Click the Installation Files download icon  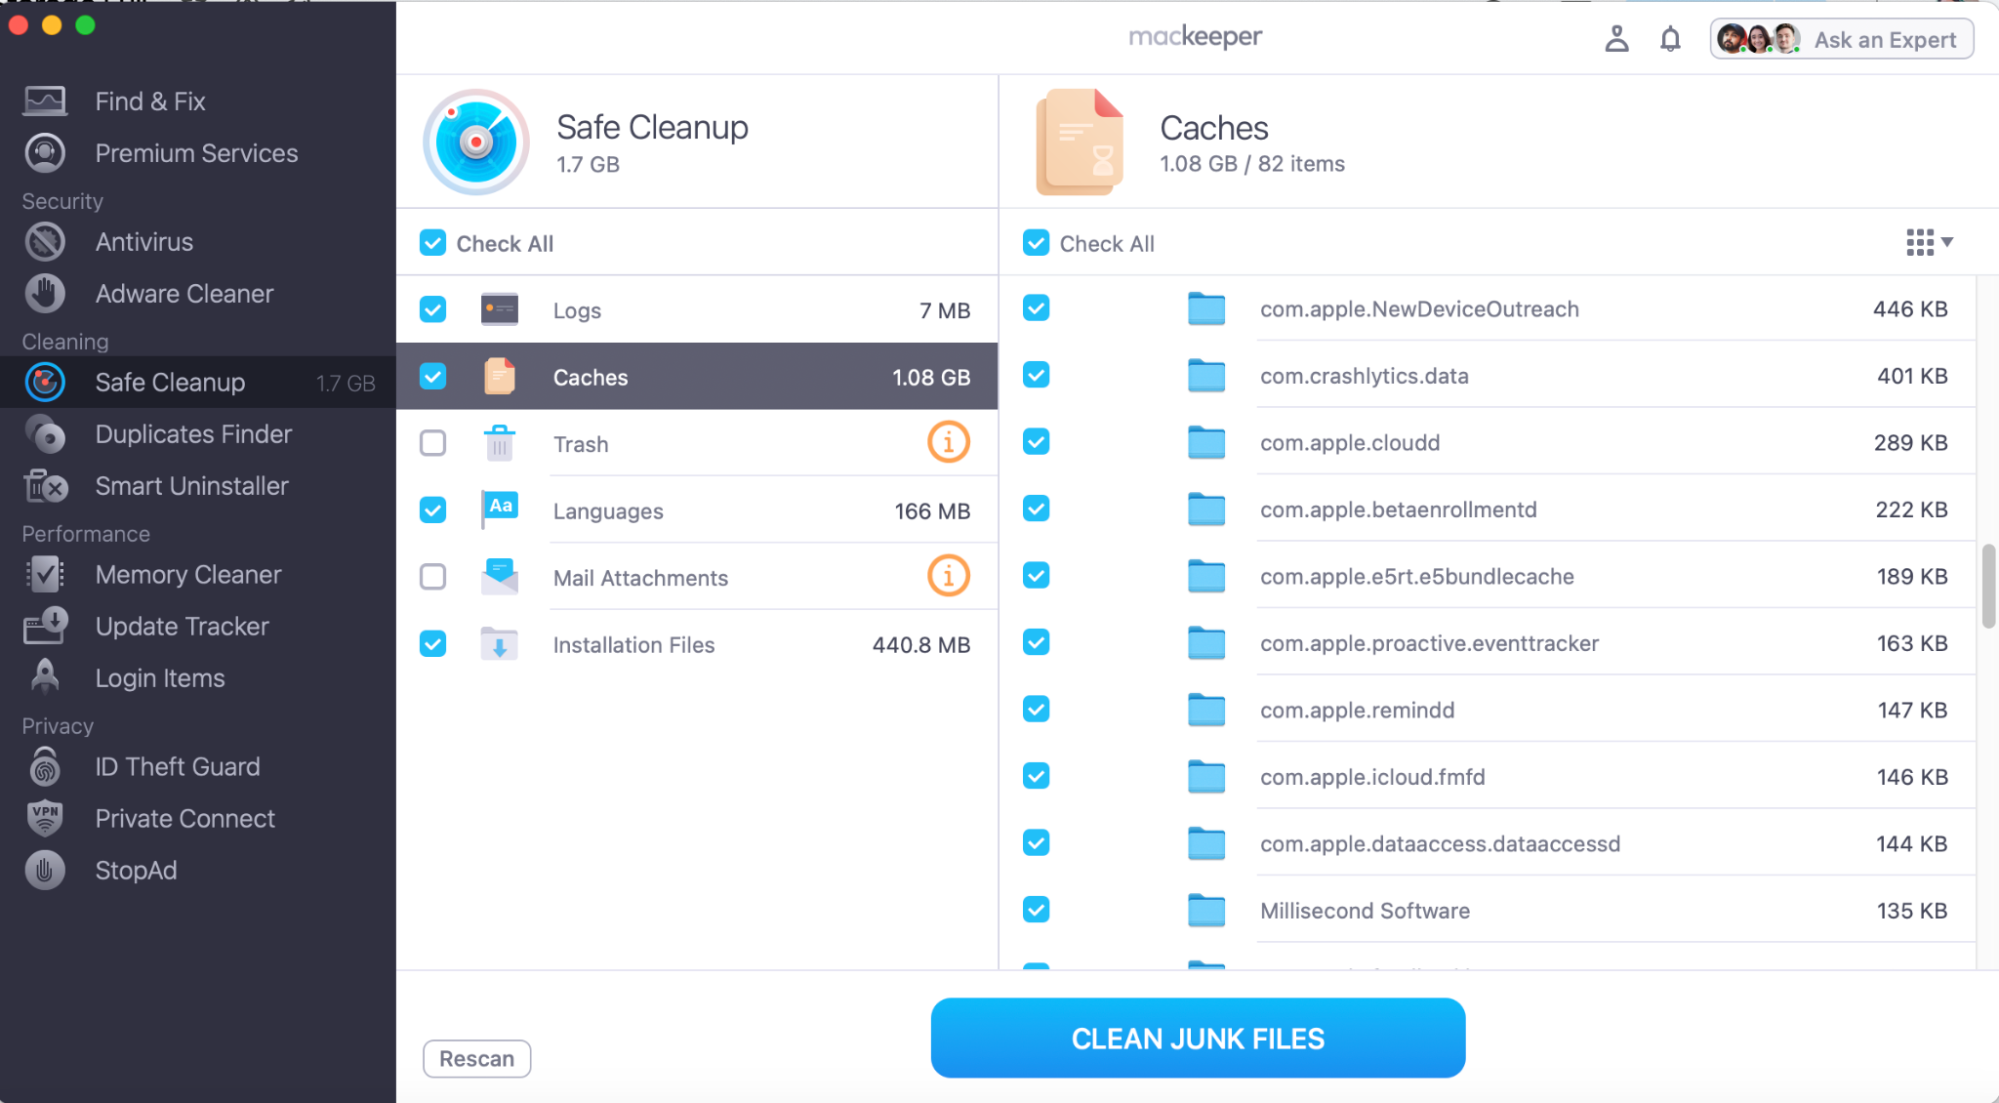499,644
